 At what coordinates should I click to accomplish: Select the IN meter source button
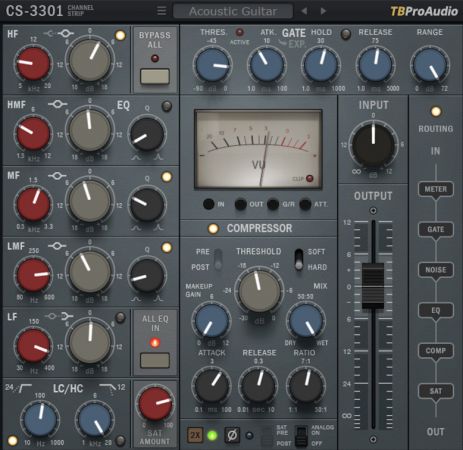(209, 204)
